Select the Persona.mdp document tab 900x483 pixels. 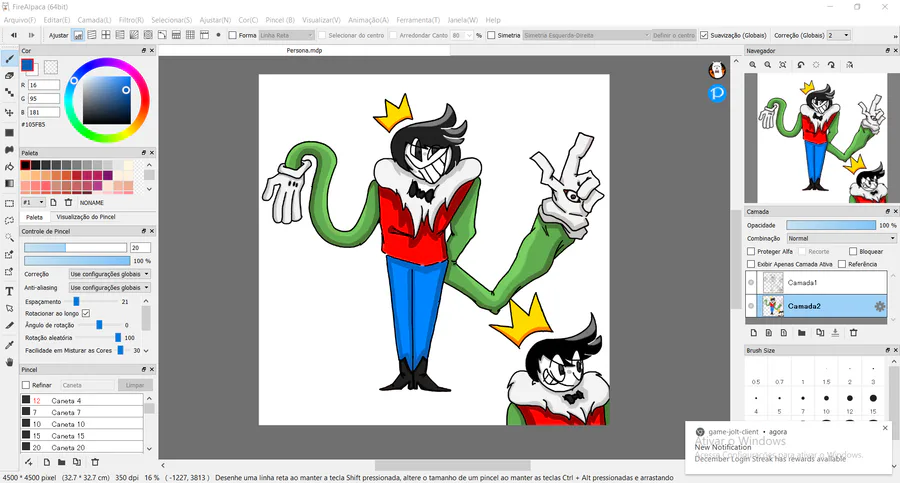tap(304, 51)
